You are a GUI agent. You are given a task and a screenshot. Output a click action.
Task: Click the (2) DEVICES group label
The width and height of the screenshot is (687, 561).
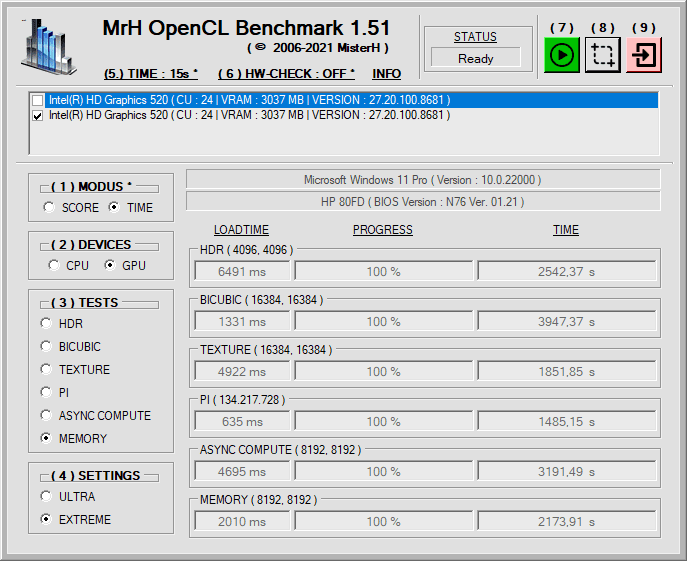pos(91,245)
